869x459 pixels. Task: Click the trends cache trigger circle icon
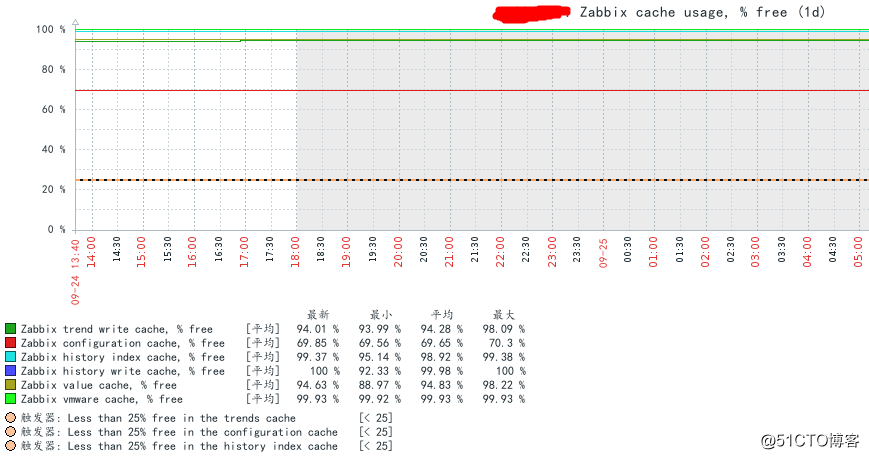coord(11,418)
